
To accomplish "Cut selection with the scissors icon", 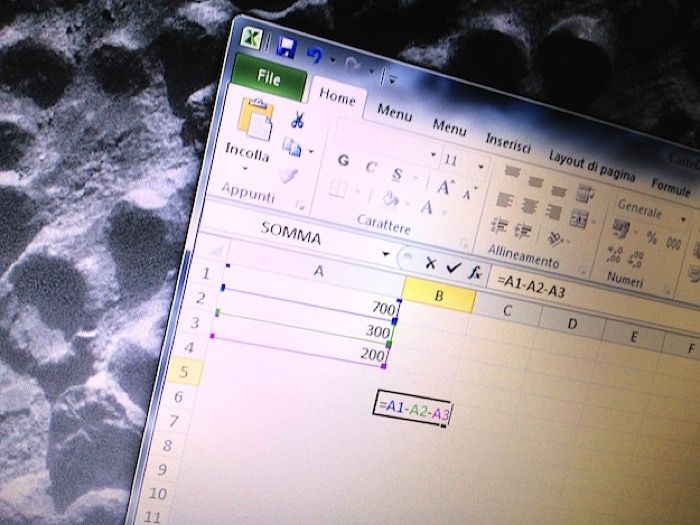I will [x=298, y=120].
